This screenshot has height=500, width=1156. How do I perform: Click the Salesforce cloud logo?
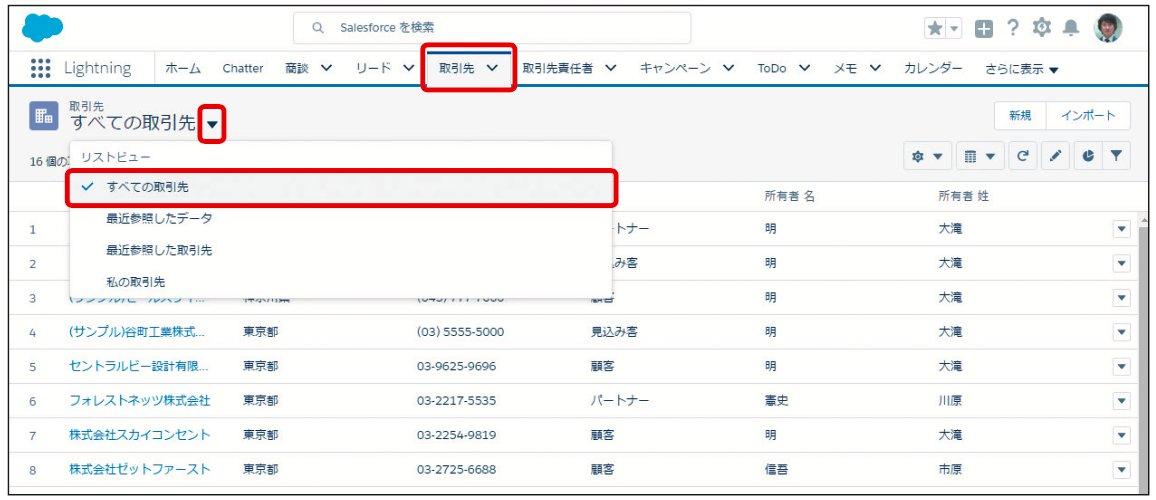pyautogui.click(x=42, y=28)
